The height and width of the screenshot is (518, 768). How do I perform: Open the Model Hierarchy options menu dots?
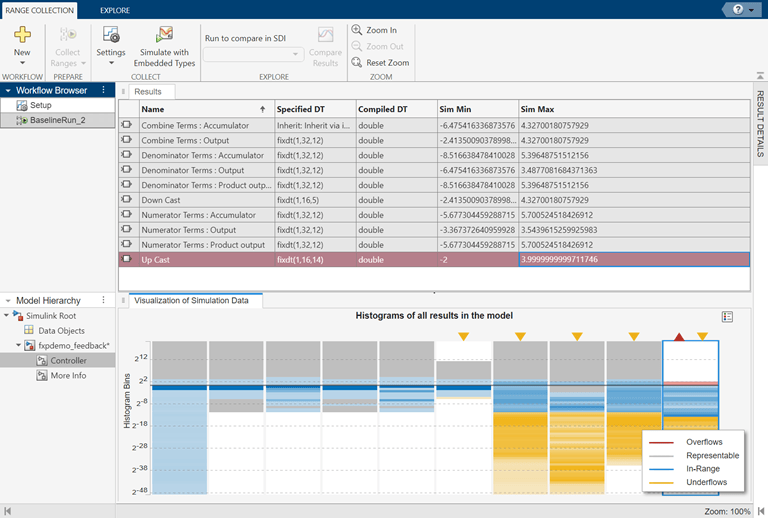point(103,300)
